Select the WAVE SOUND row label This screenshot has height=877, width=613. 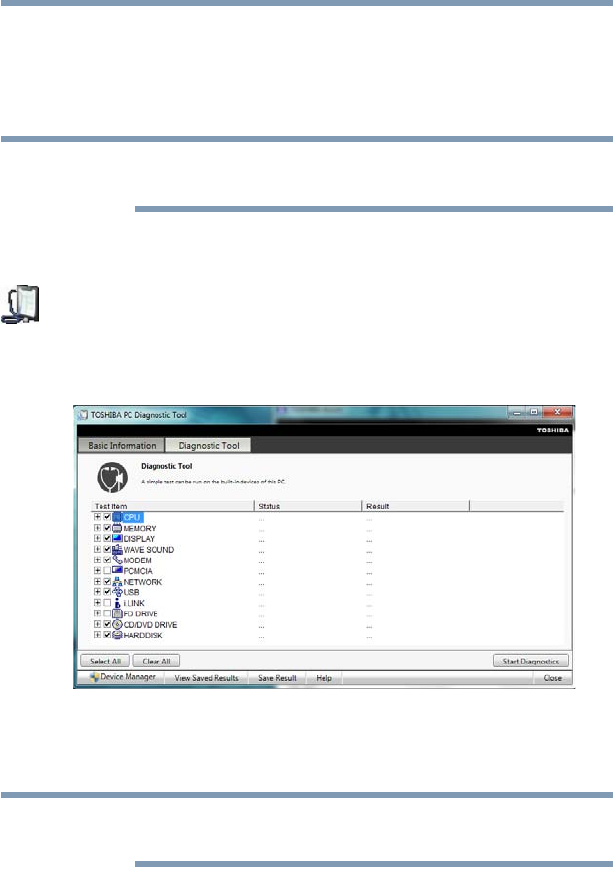tap(149, 550)
